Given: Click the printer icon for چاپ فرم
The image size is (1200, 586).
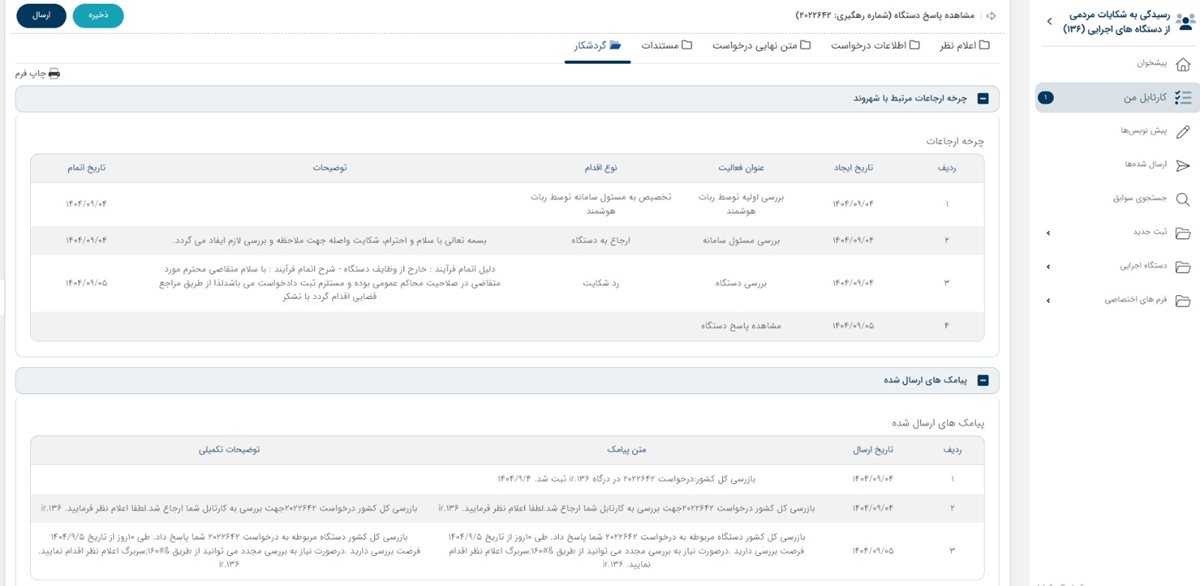Looking at the screenshot, I should (x=54, y=74).
